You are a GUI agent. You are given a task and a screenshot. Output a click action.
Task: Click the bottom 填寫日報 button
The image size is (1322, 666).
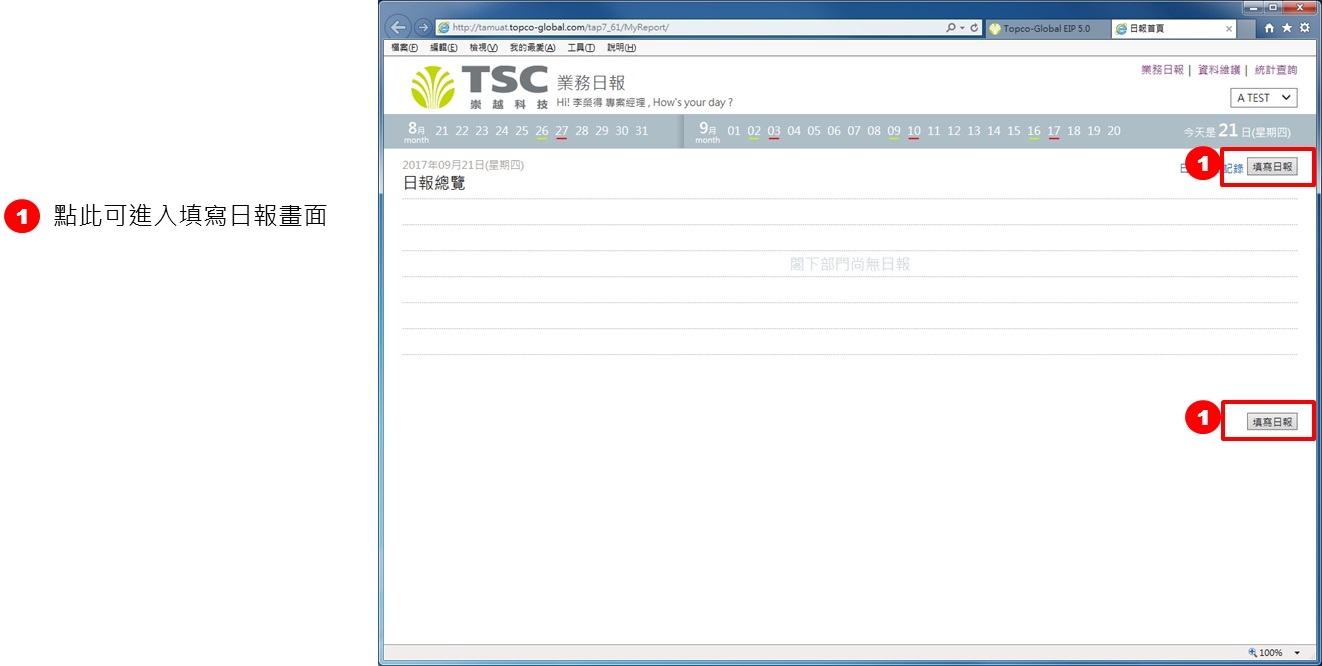coord(1272,422)
